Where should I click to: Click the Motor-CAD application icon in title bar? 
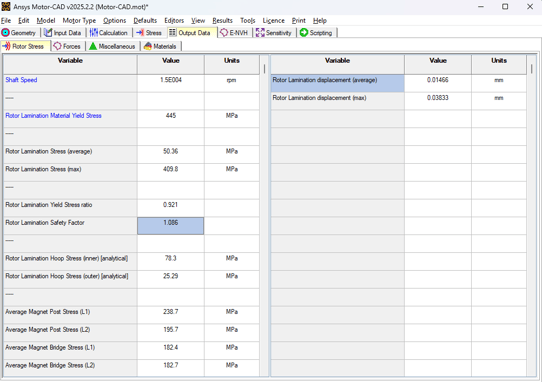click(x=6, y=7)
